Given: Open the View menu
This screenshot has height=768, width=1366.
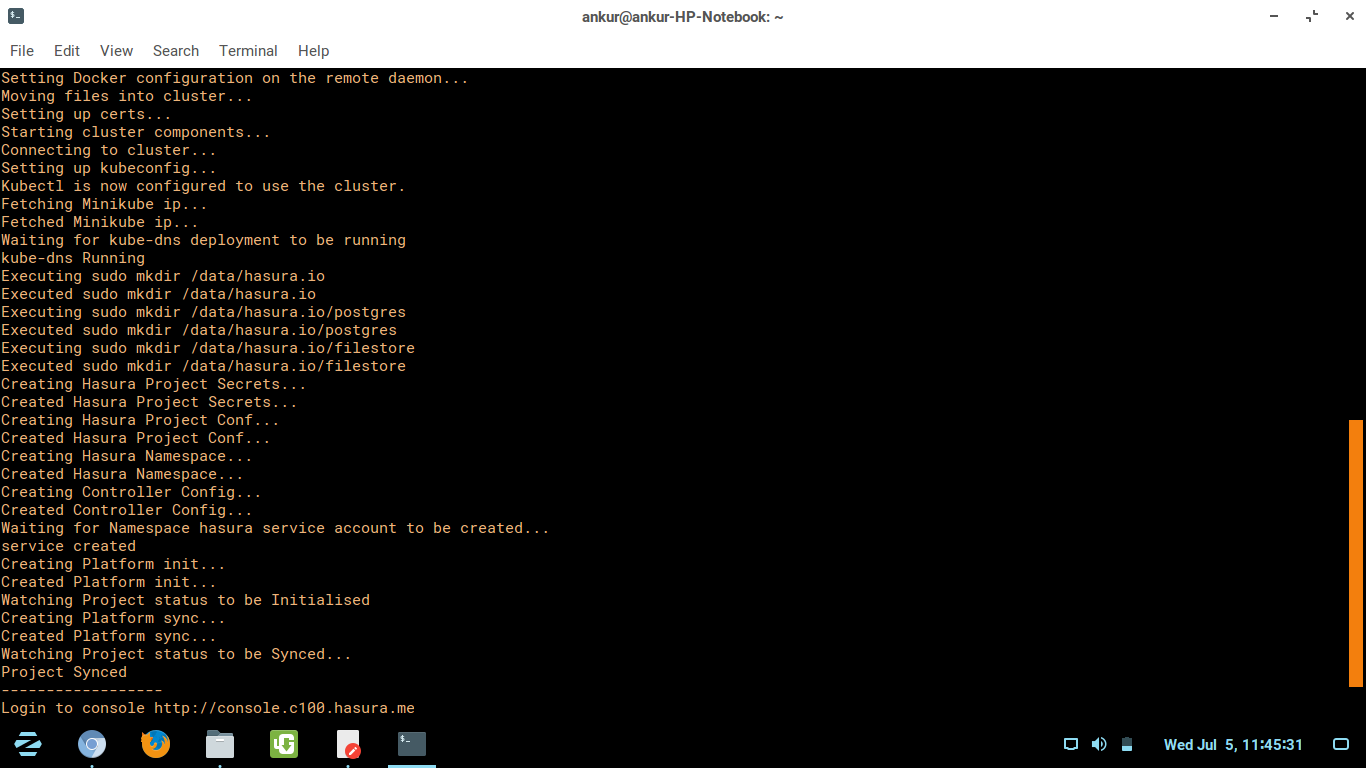Looking at the screenshot, I should point(116,51).
